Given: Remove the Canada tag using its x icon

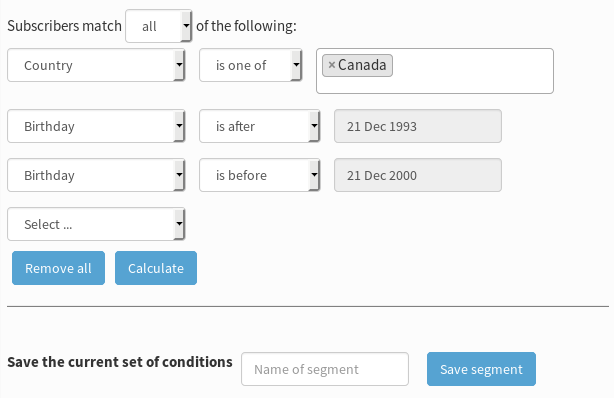Looking at the screenshot, I should click(x=332, y=65).
